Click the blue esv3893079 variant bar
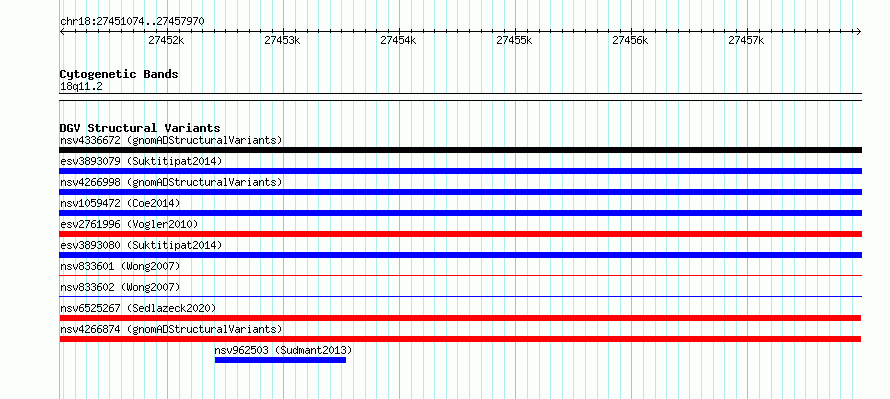Image resolution: width=890 pixels, height=399 pixels. click(x=460, y=171)
